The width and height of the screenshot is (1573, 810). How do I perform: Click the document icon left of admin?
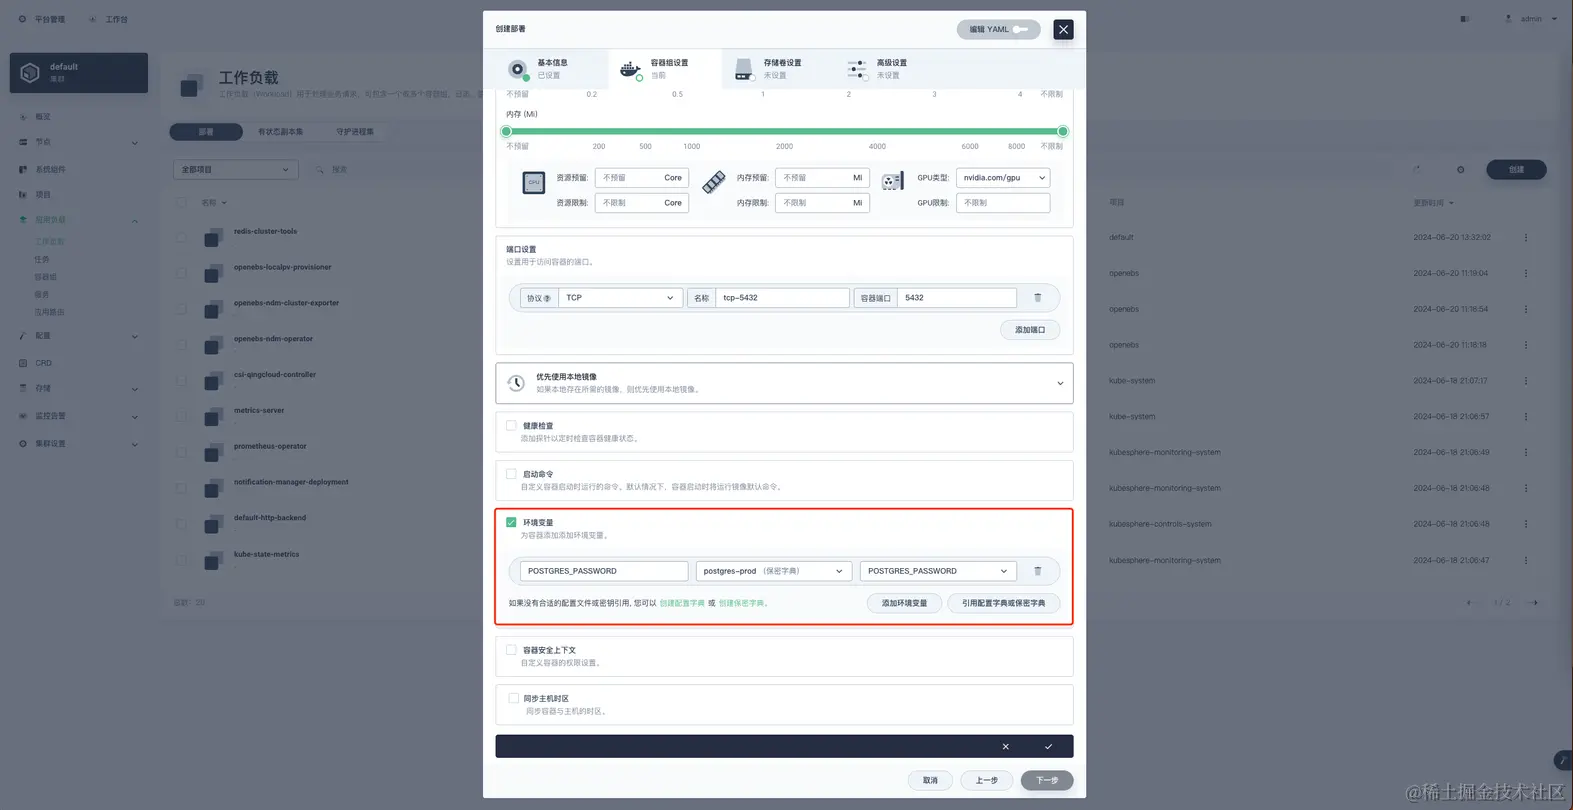[x=1464, y=19]
